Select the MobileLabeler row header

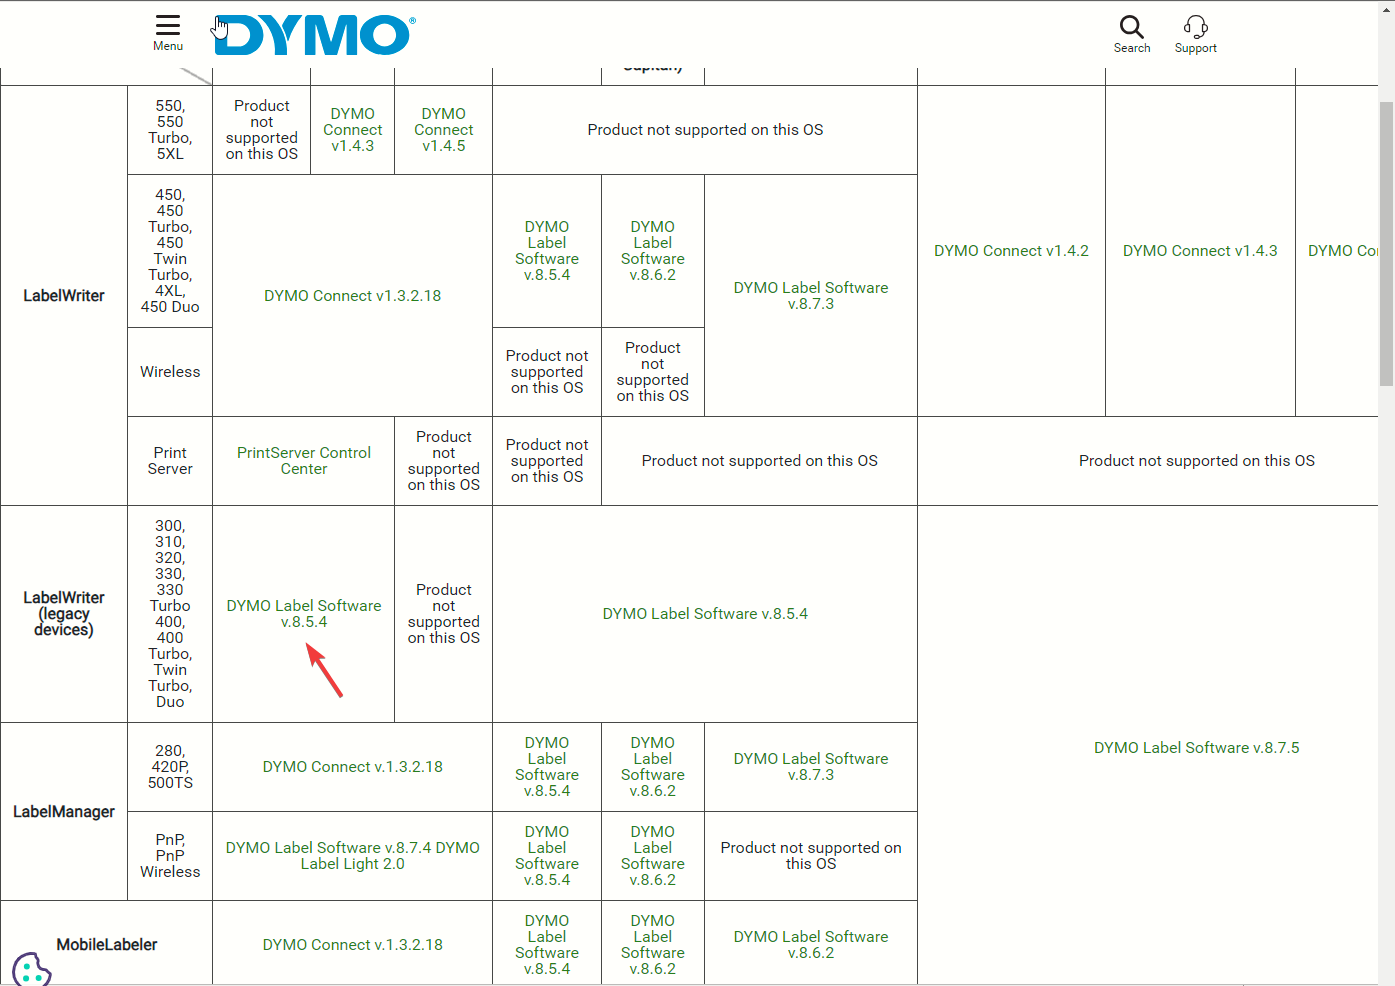pyautogui.click(x=107, y=945)
